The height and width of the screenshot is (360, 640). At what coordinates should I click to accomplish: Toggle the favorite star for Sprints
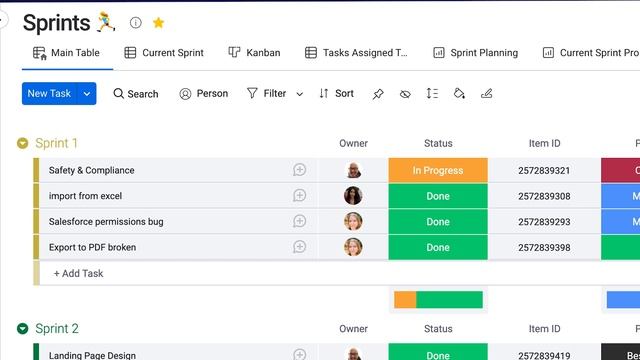pos(158,22)
